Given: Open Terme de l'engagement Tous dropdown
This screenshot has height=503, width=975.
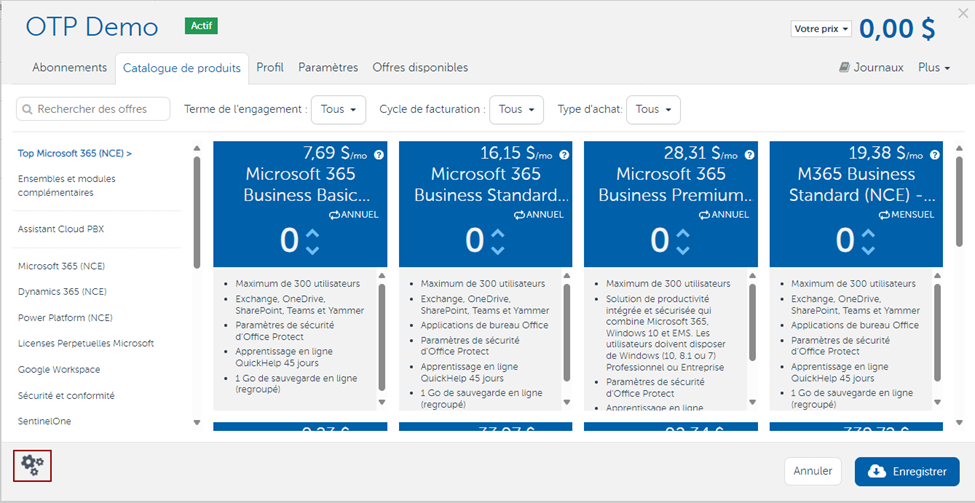Looking at the screenshot, I should click(x=338, y=109).
